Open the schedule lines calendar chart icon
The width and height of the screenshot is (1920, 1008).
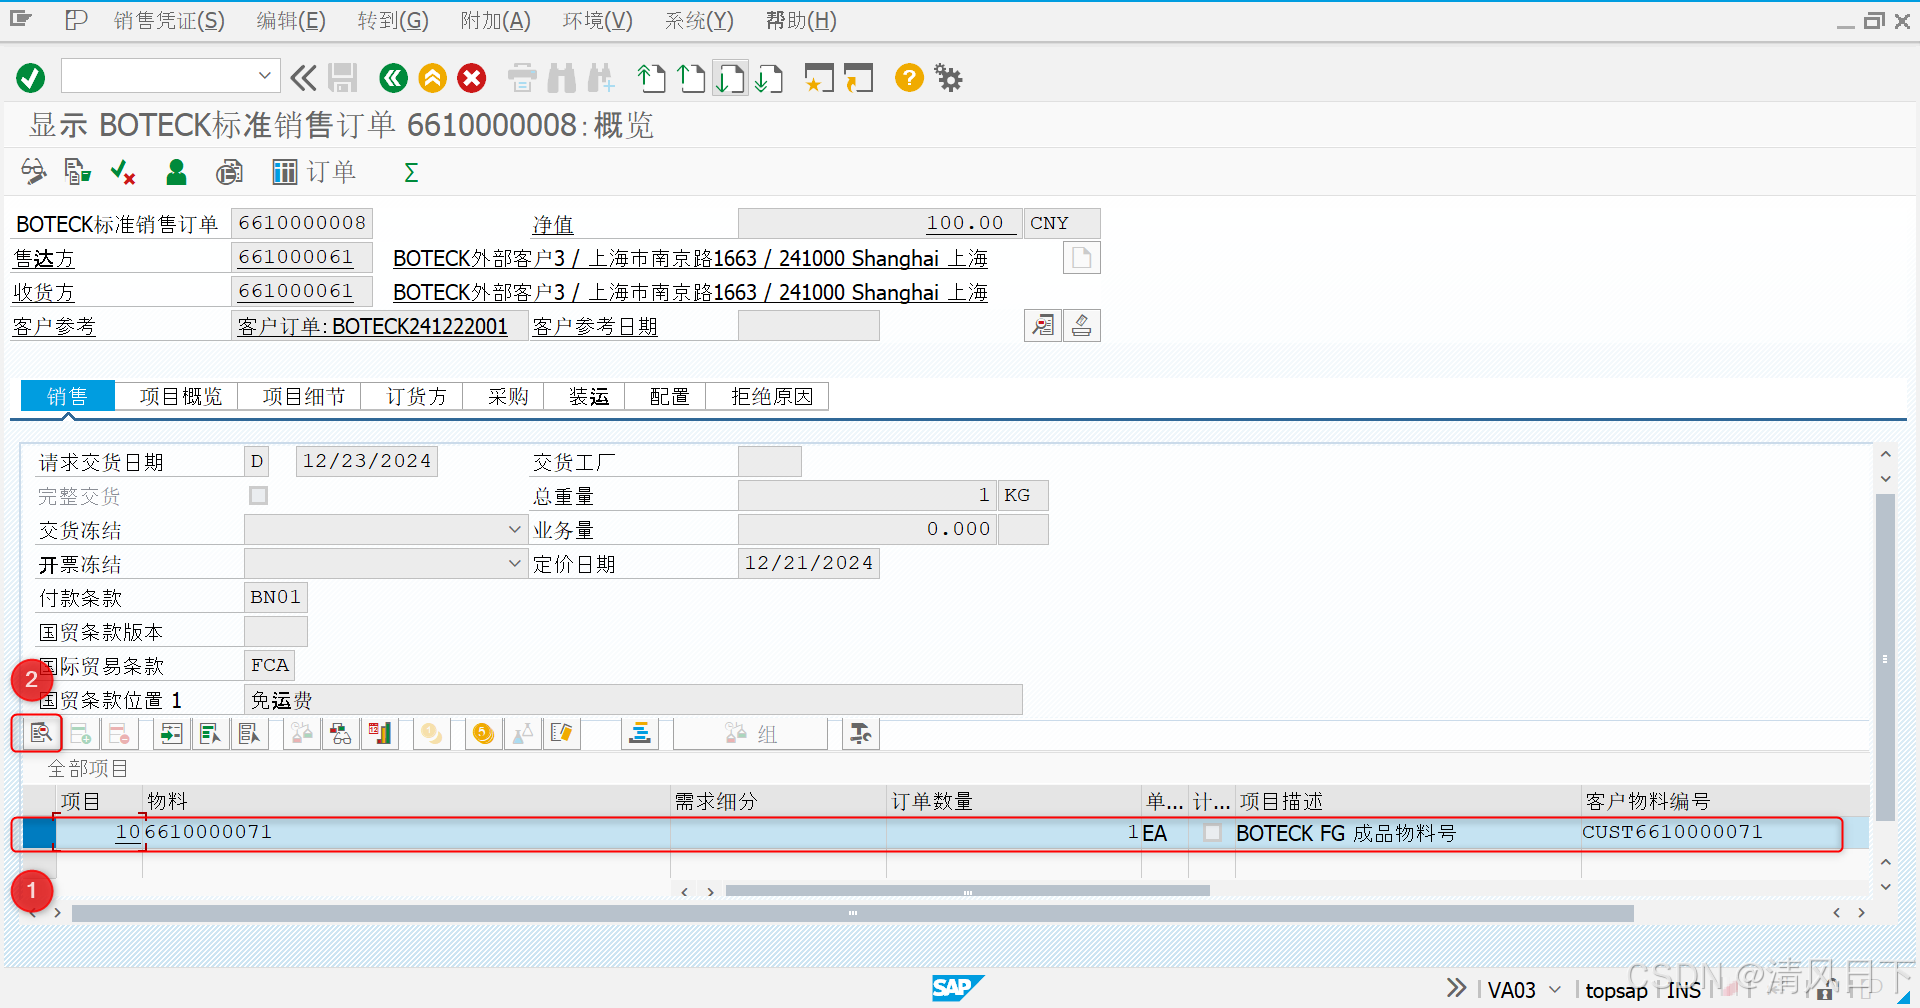(380, 734)
